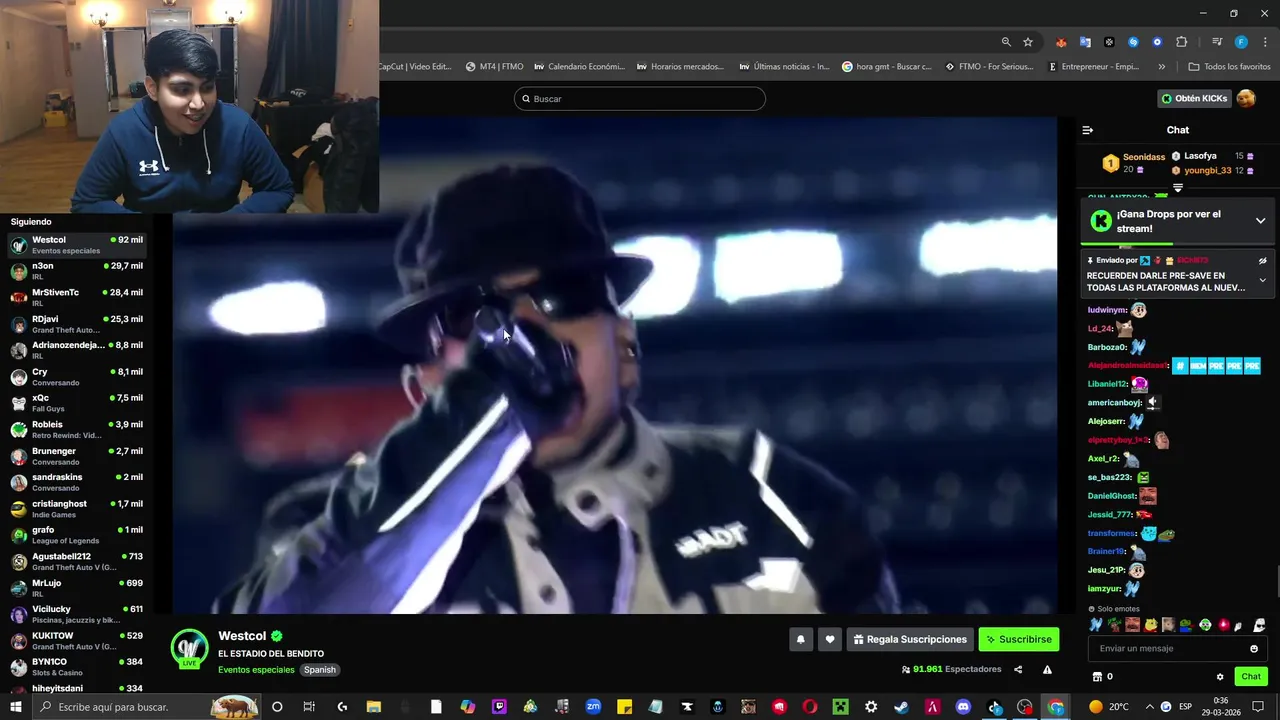The height and width of the screenshot is (720, 1280).
Task: Open the Chrome extensions puzzle icon
Action: 1181,42
